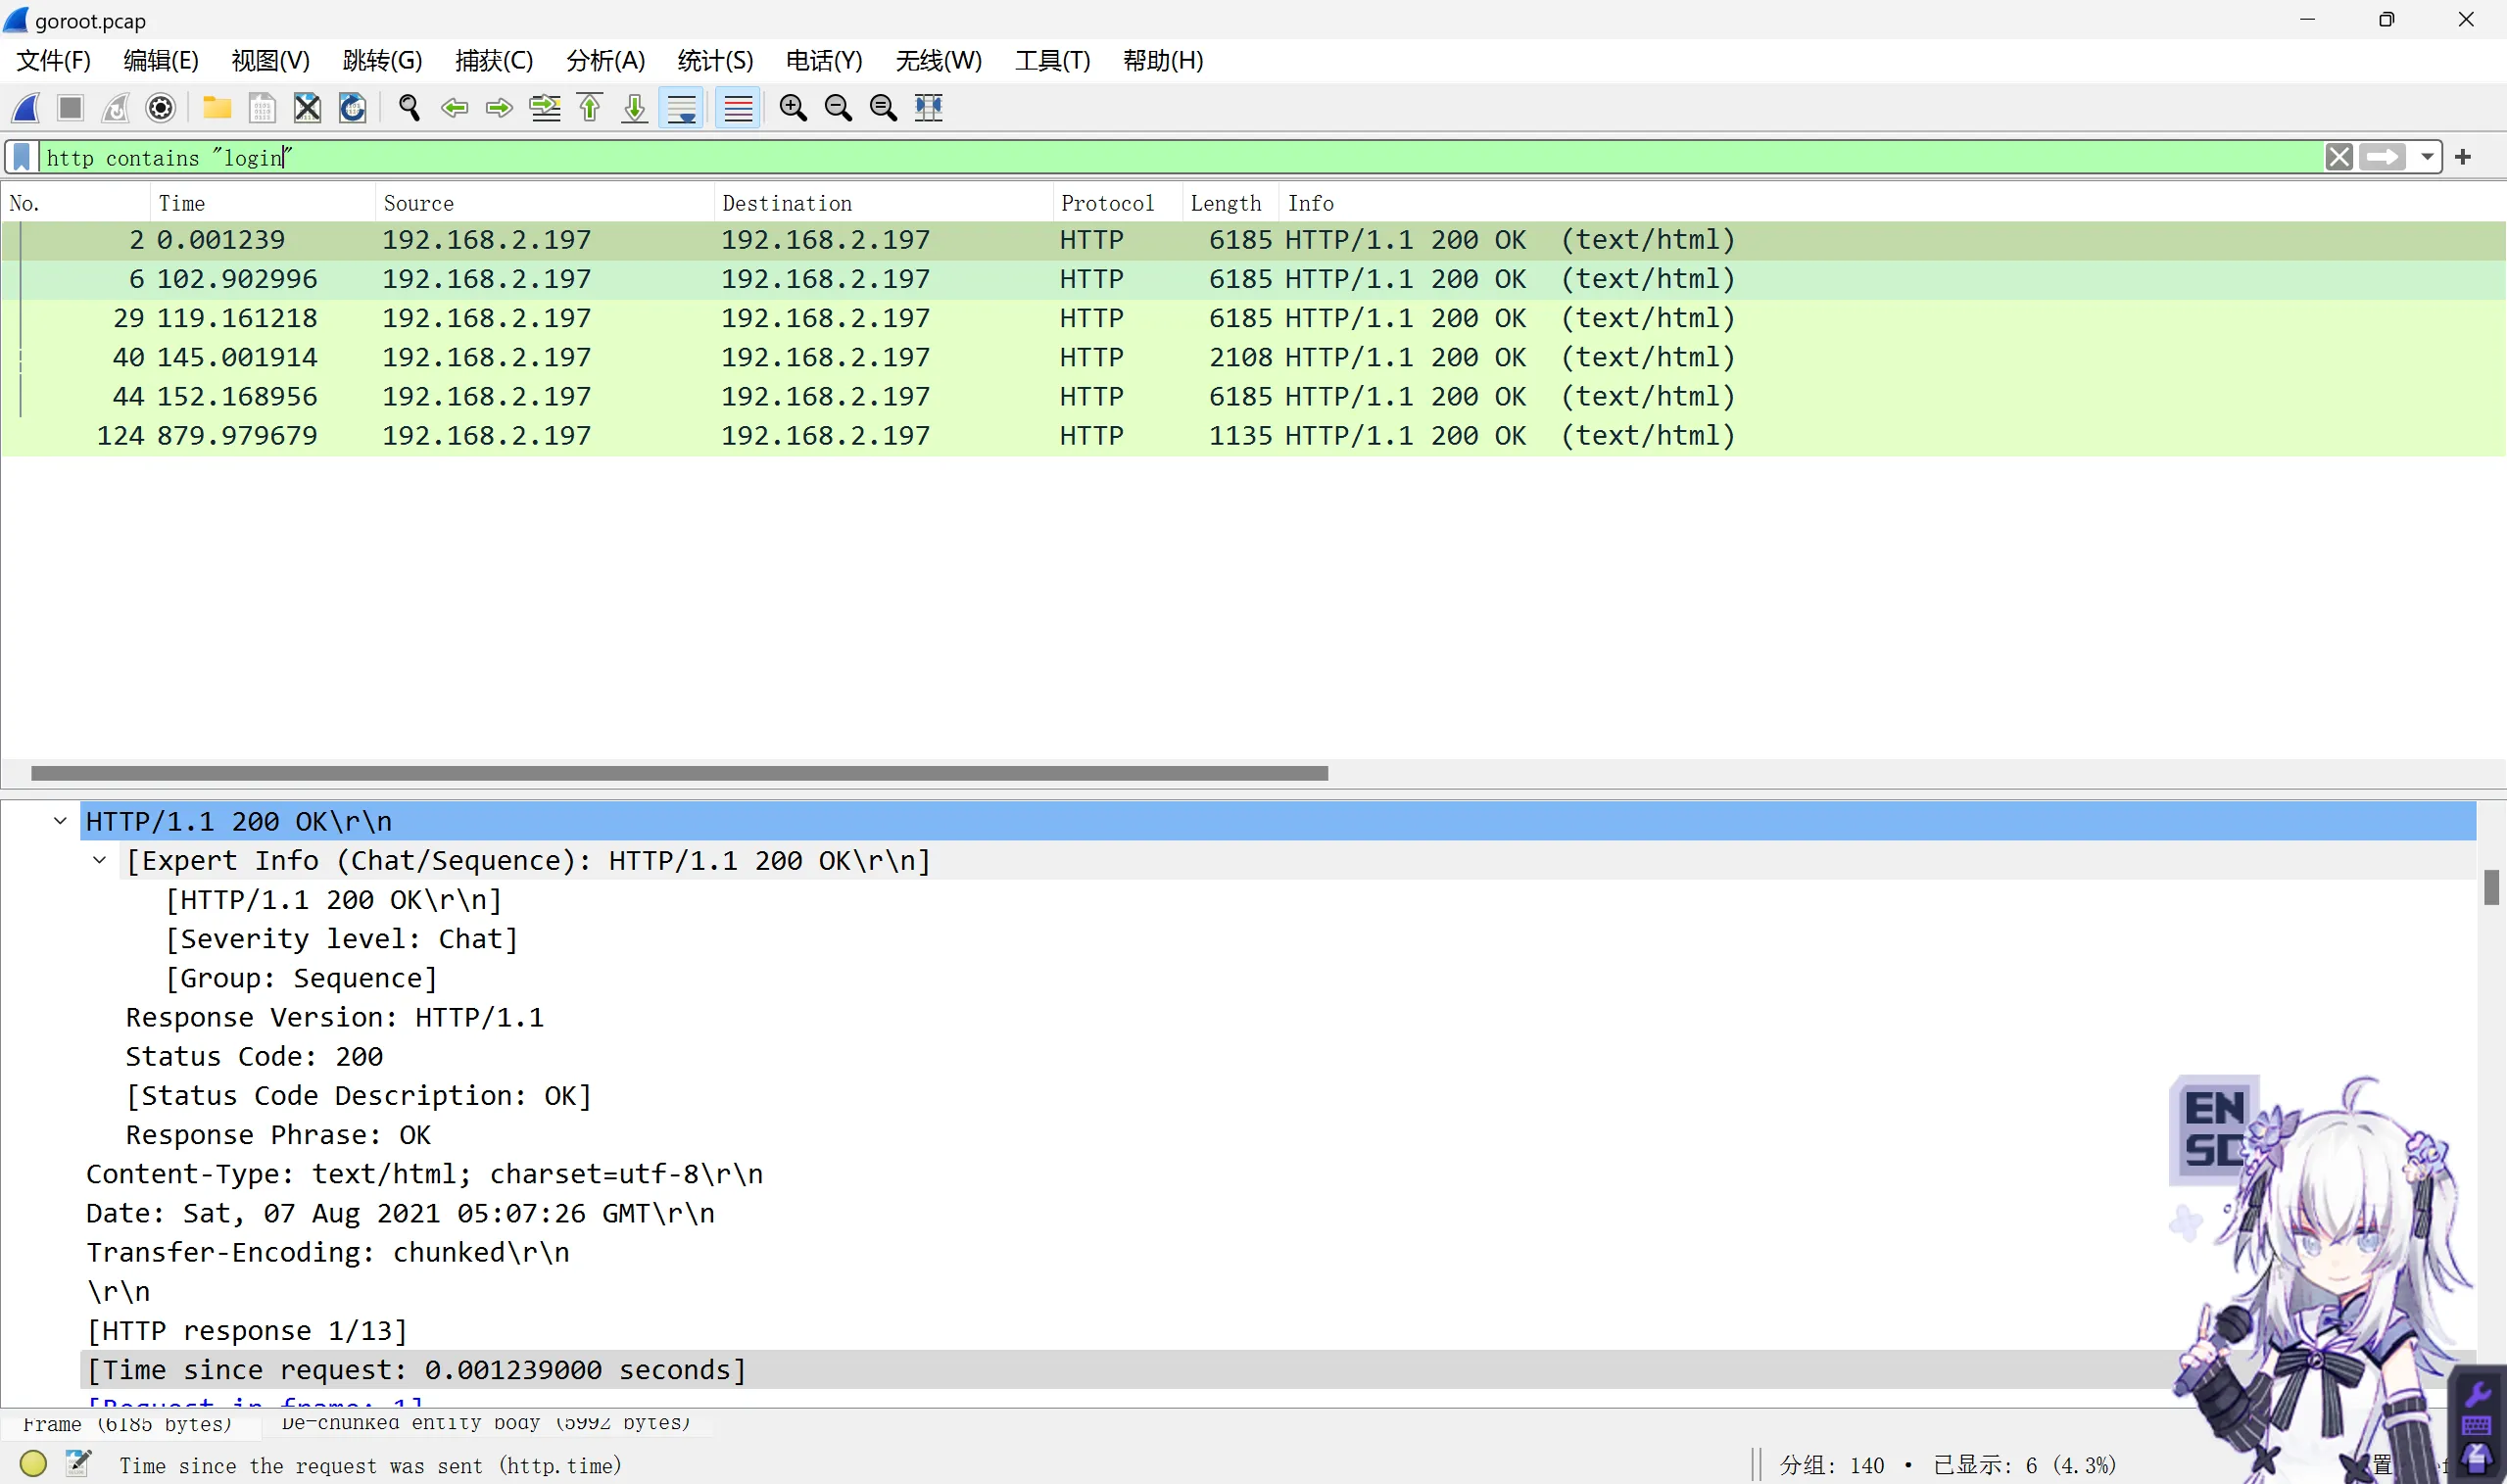Reload the capture file icon
The height and width of the screenshot is (1484, 2507).
click(x=352, y=107)
